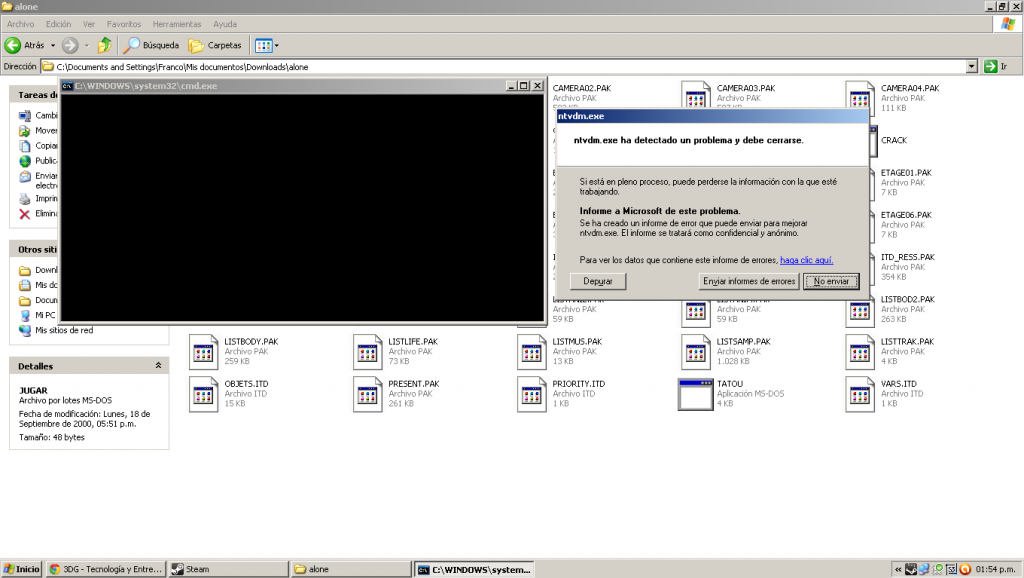
Task: Select the PRIORITY.ITD file icon
Action: pos(532,394)
